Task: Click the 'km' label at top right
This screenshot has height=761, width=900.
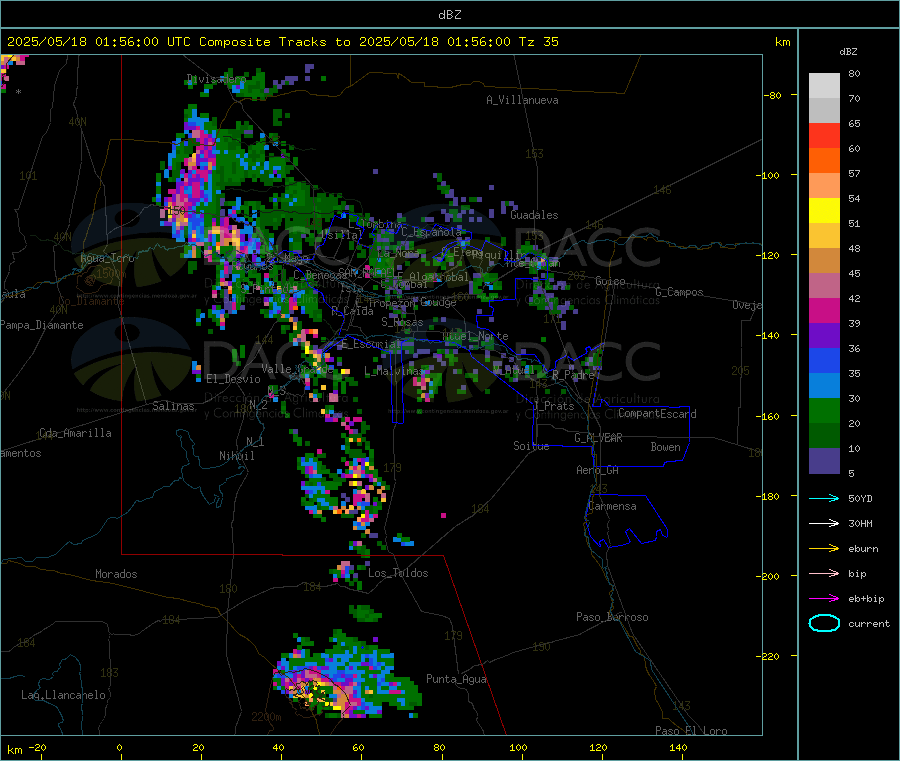Action: pos(782,41)
